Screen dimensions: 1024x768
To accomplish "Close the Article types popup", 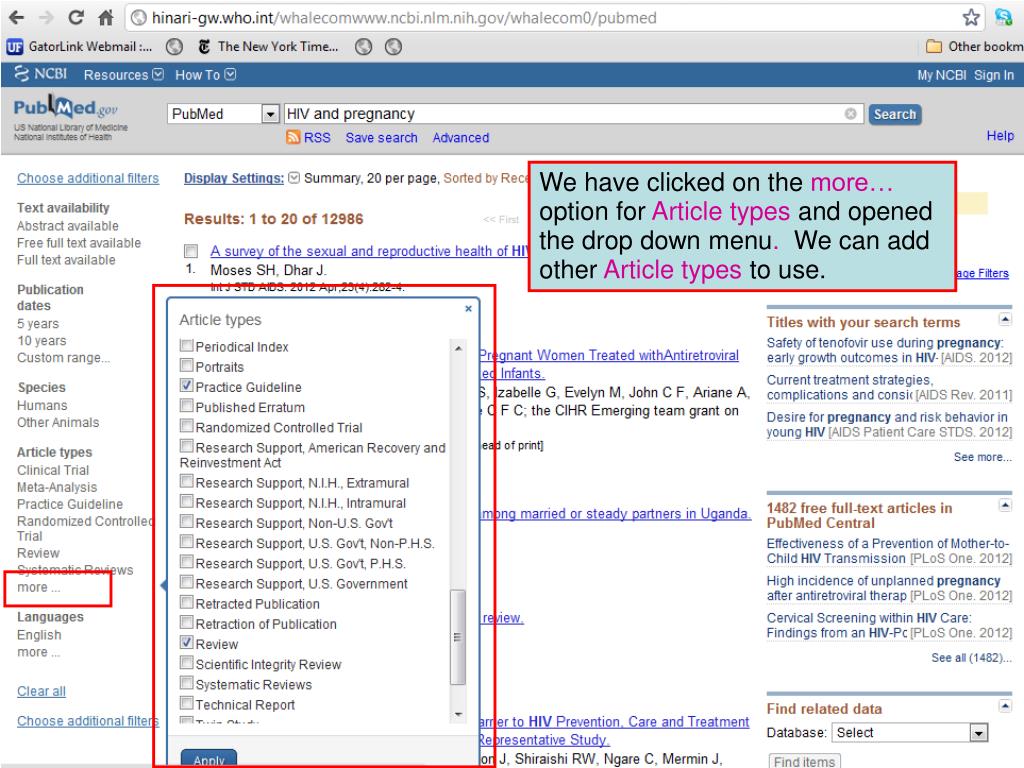I will (x=468, y=308).
